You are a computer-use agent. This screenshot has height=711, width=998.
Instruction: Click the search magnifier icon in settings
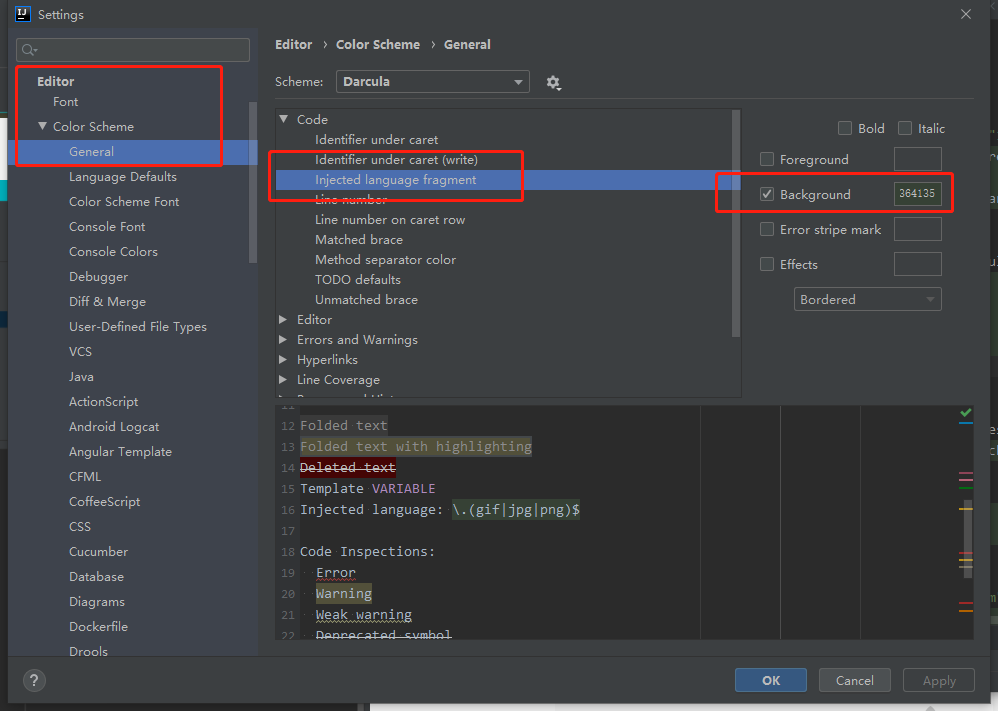click(29, 50)
